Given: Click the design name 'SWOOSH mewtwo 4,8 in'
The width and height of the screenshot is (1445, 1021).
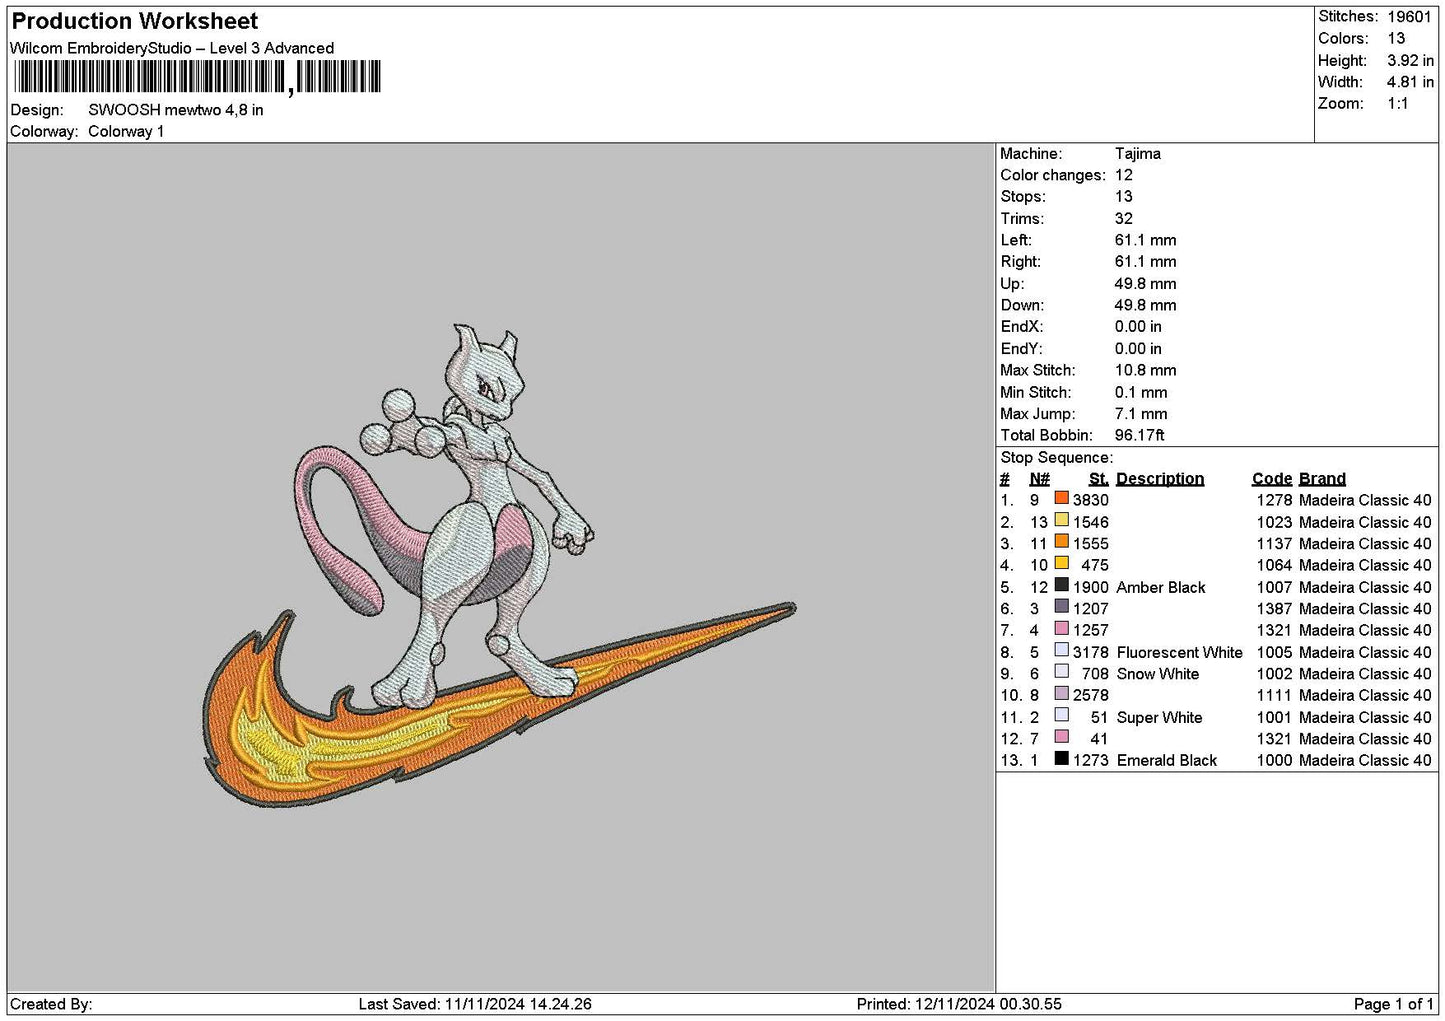Looking at the screenshot, I should [176, 110].
